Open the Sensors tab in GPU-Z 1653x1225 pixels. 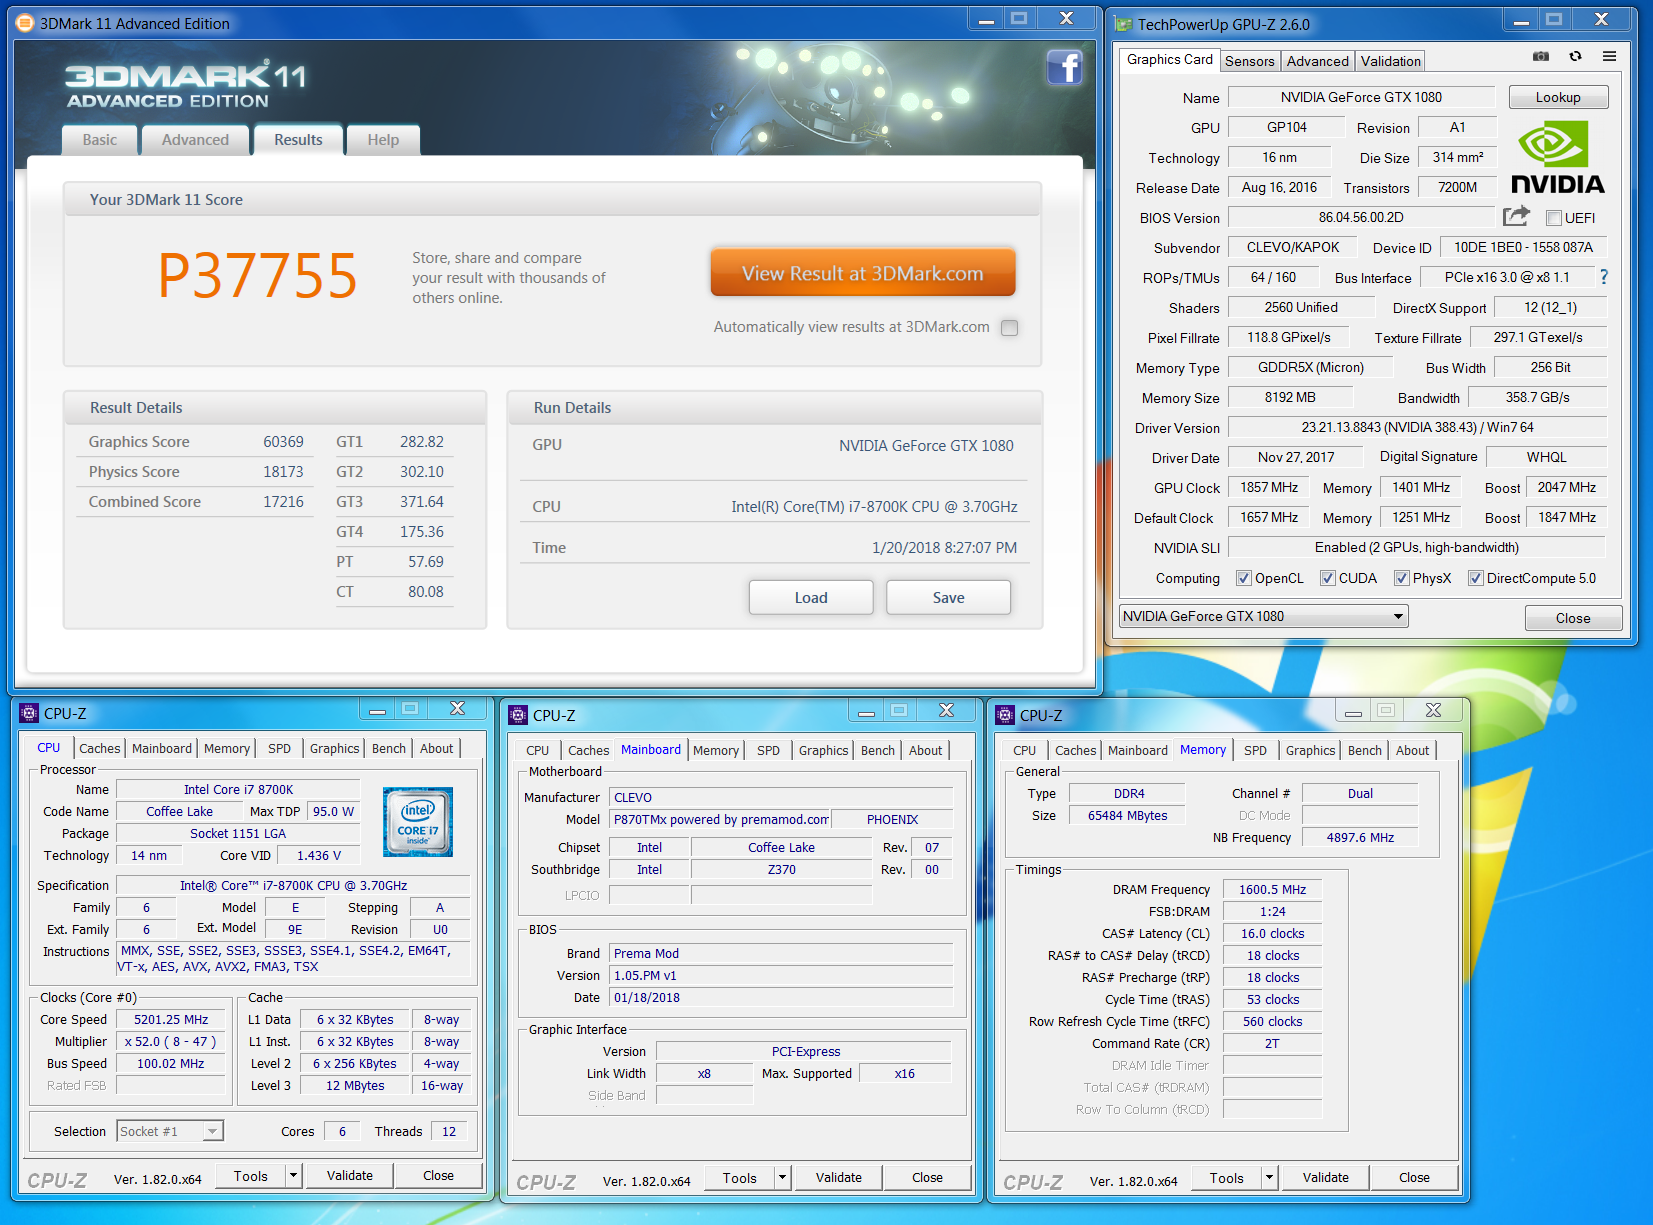point(1250,61)
